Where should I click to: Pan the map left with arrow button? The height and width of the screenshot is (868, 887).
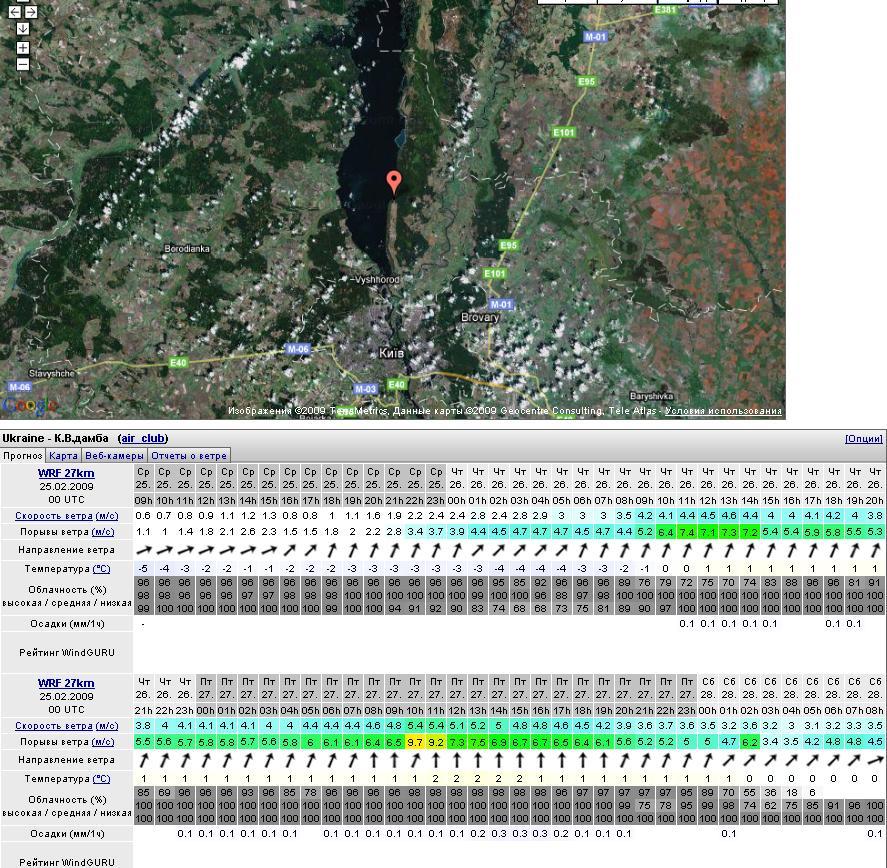pos(14,12)
